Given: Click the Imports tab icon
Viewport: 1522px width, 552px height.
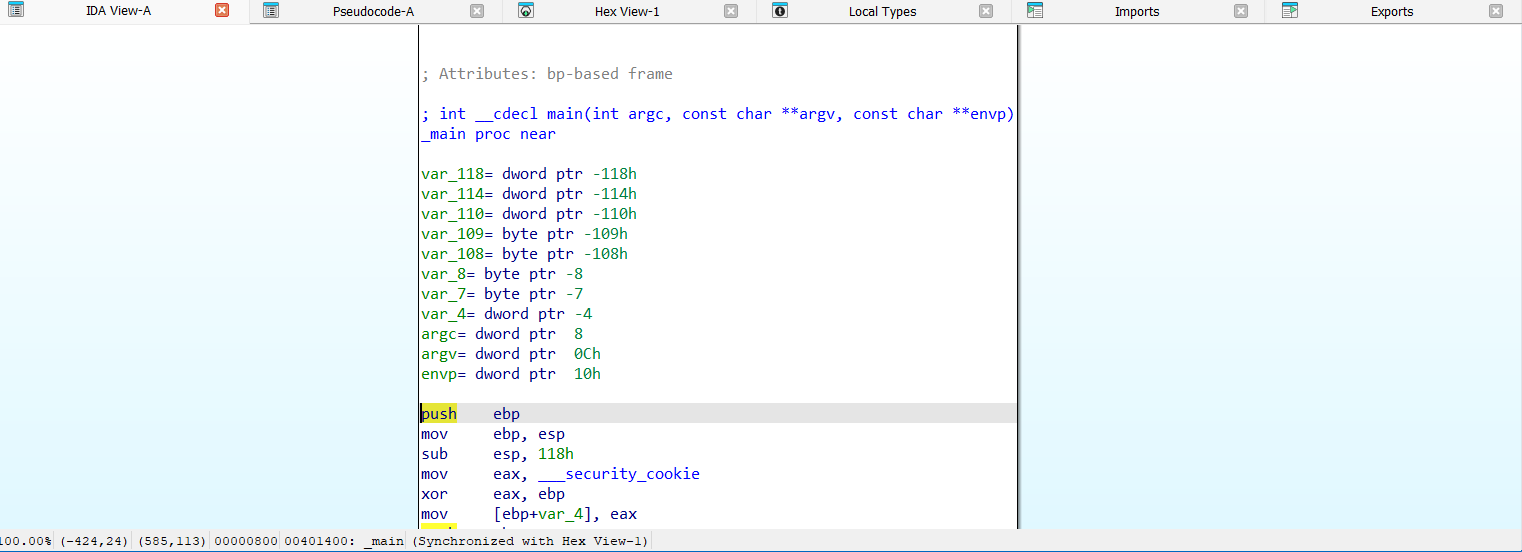Looking at the screenshot, I should pos(1035,11).
